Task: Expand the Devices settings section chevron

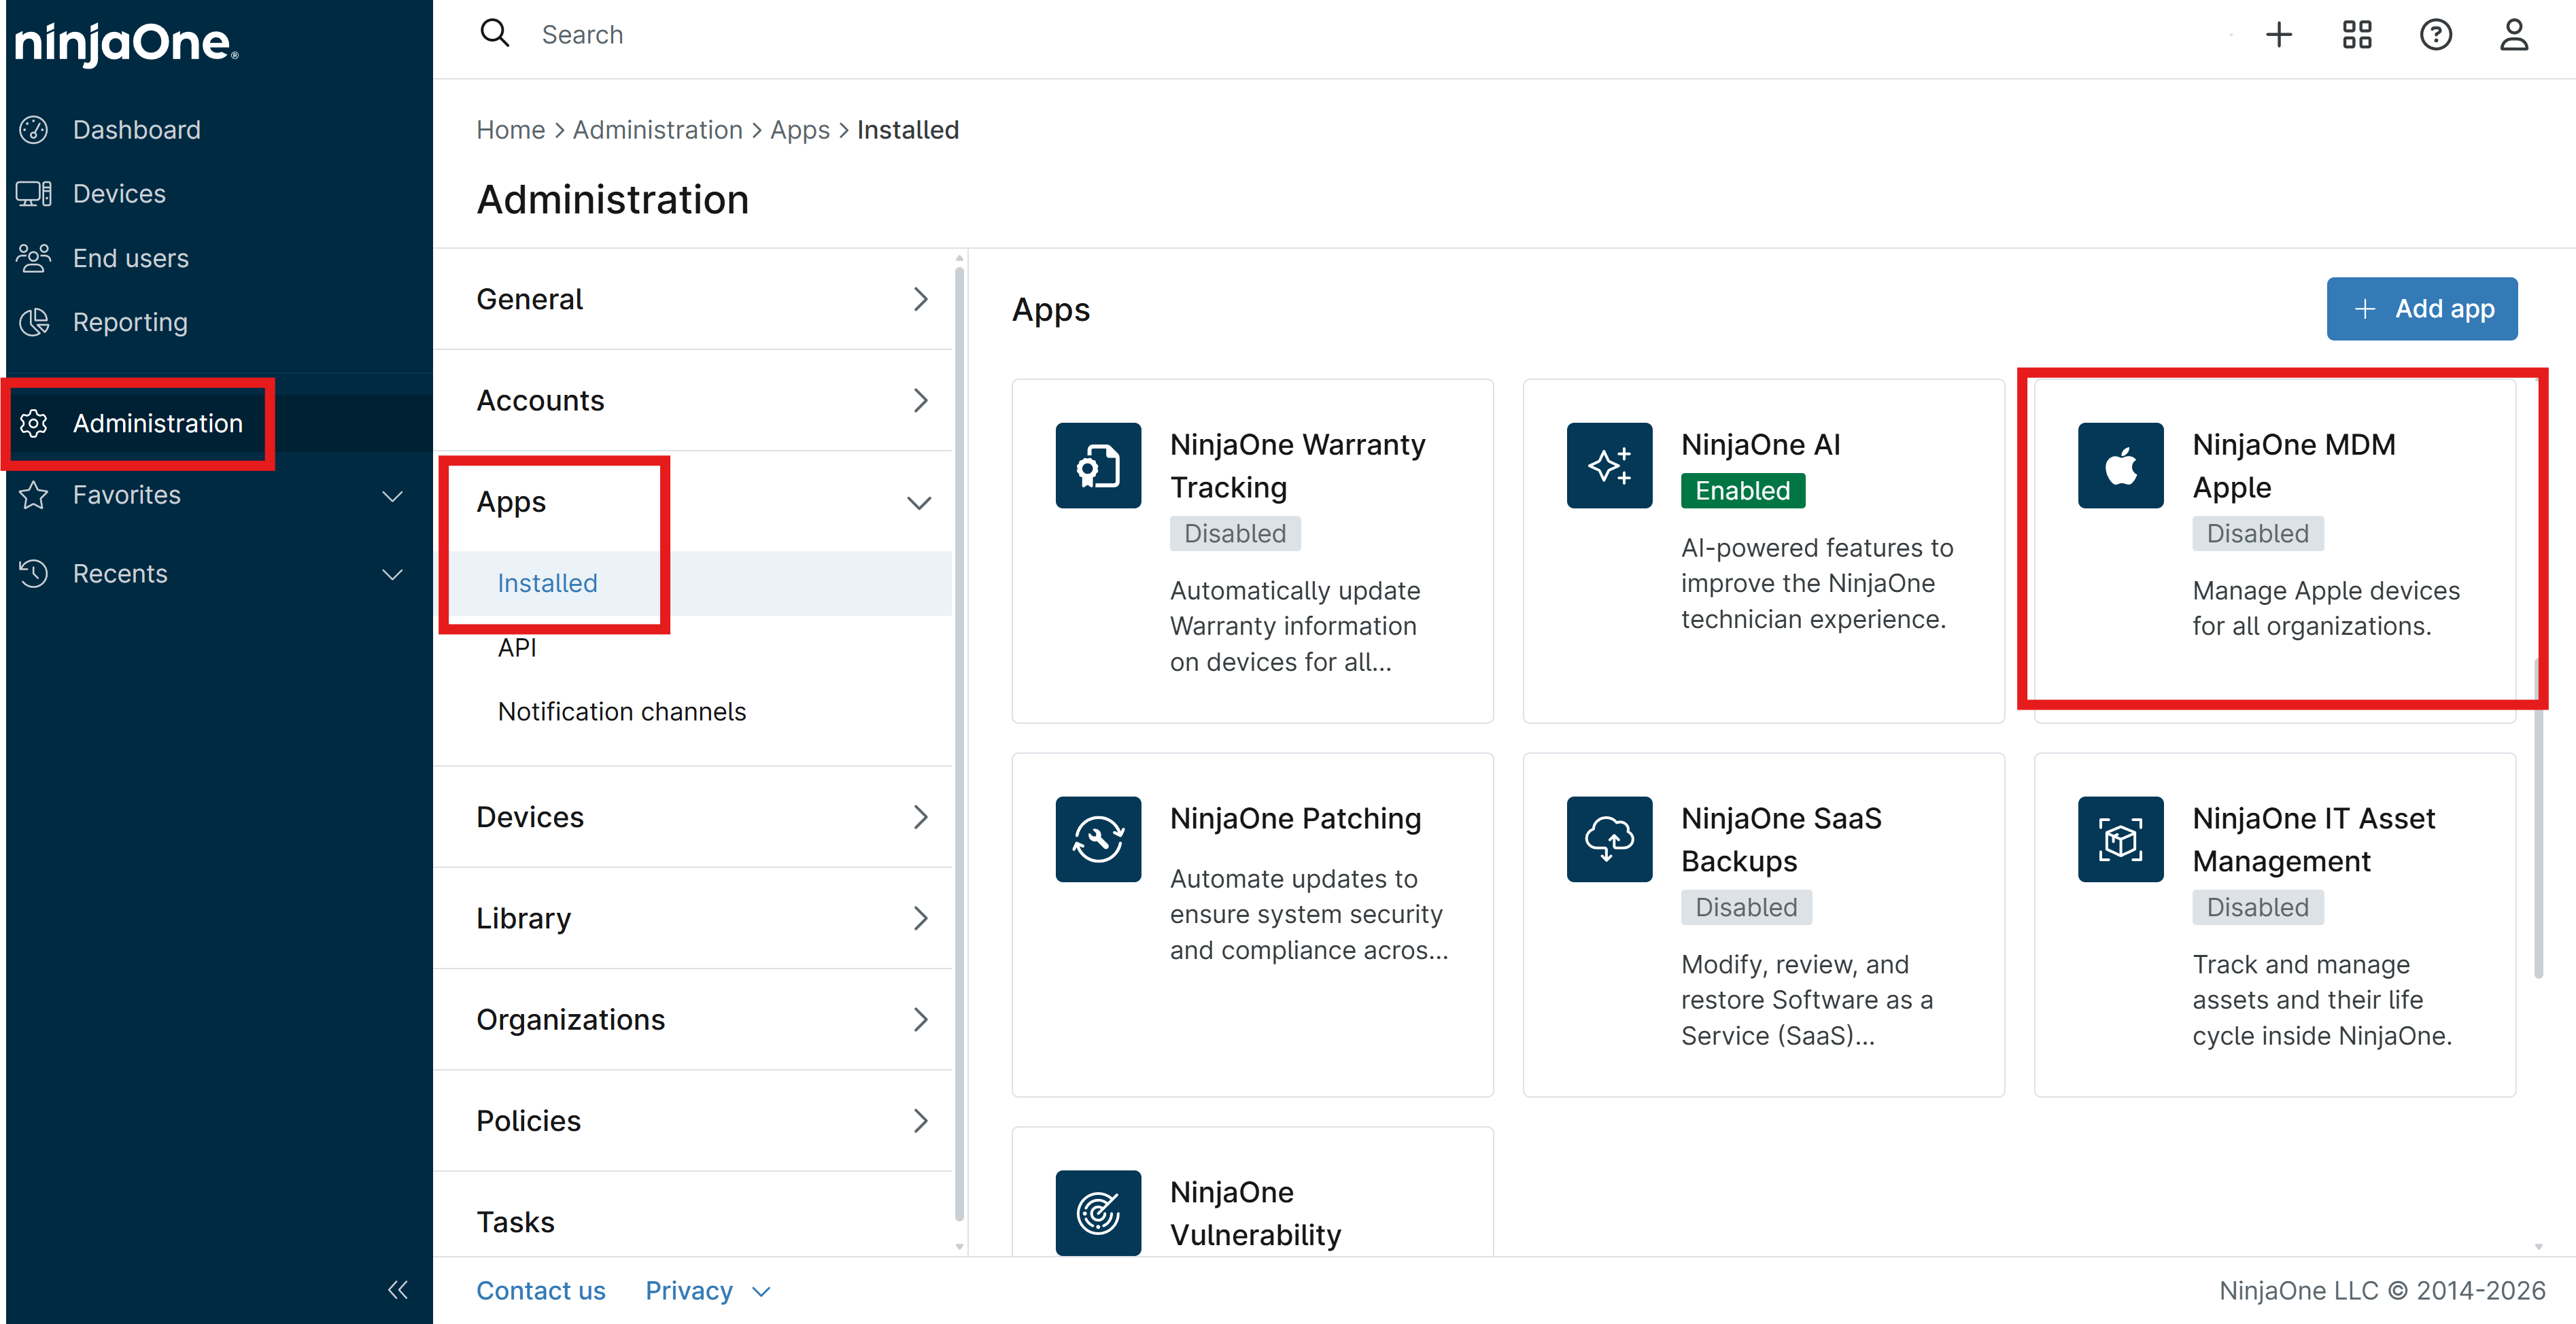Action: (x=920, y=817)
